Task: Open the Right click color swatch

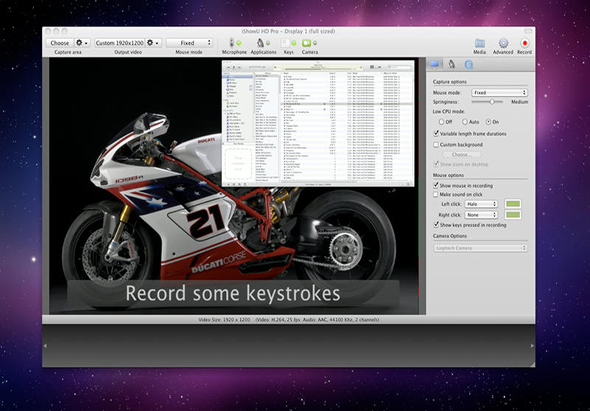Action: tap(513, 215)
